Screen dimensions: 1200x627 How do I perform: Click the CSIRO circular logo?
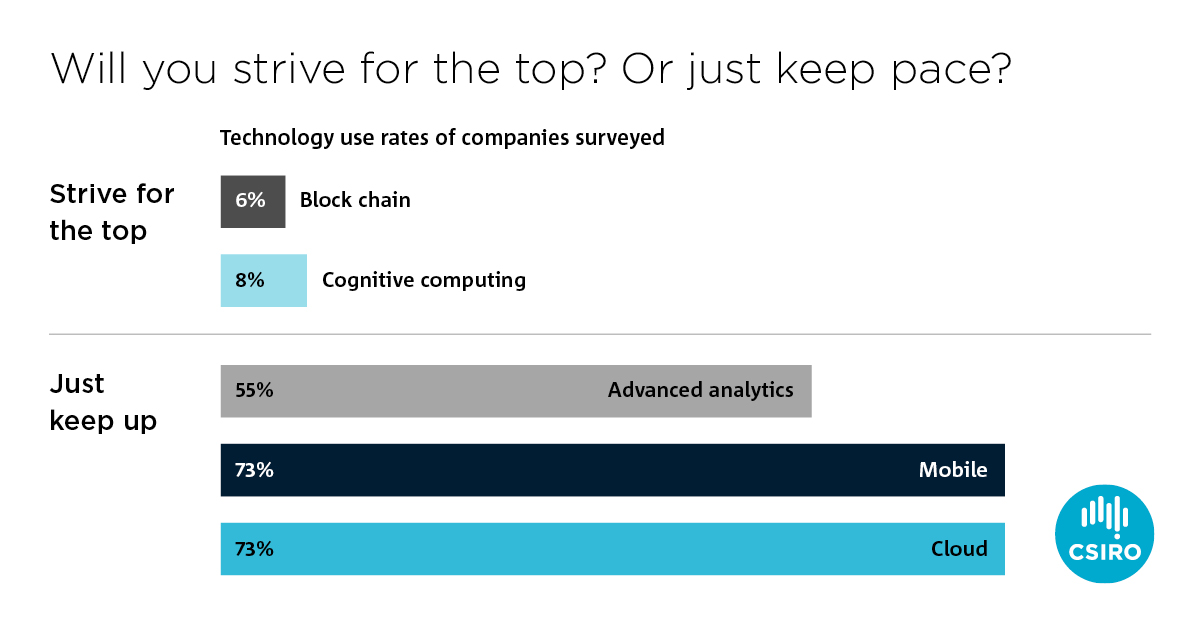[x=1105, y=534]
